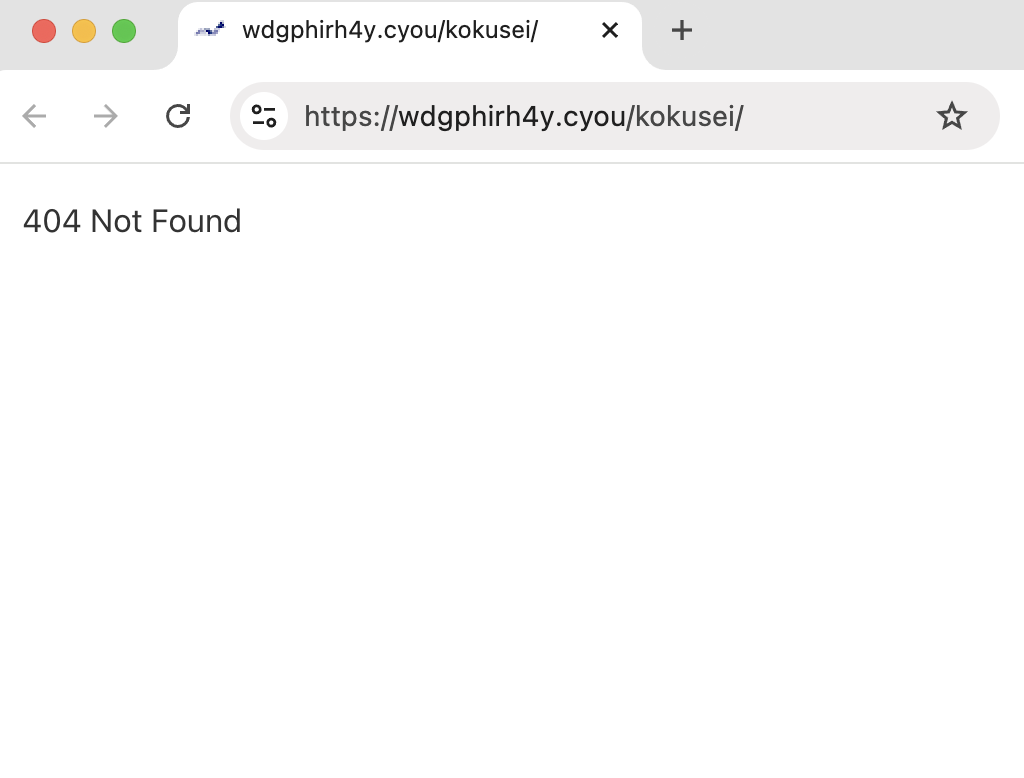Click the "404" number on the page
Image resolution: width=1024 pixels, height=778 pixels.
tap(51, 221)
